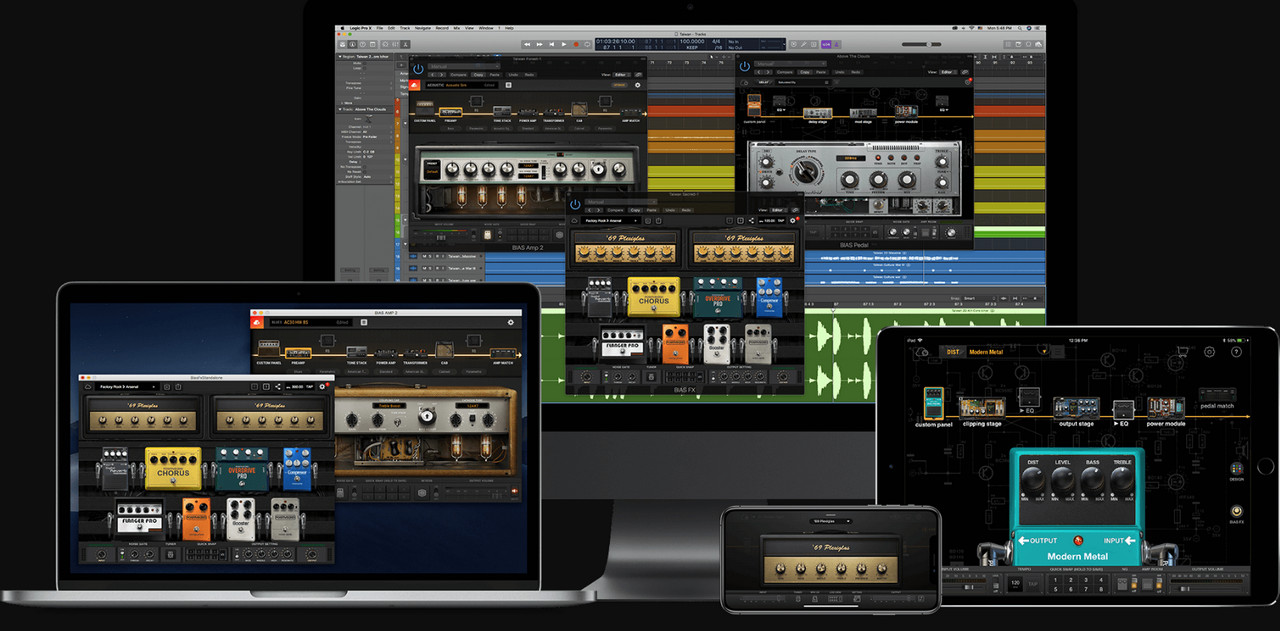
Task: Click the shopping cart icon on iPad
Action: [1181, 352]
